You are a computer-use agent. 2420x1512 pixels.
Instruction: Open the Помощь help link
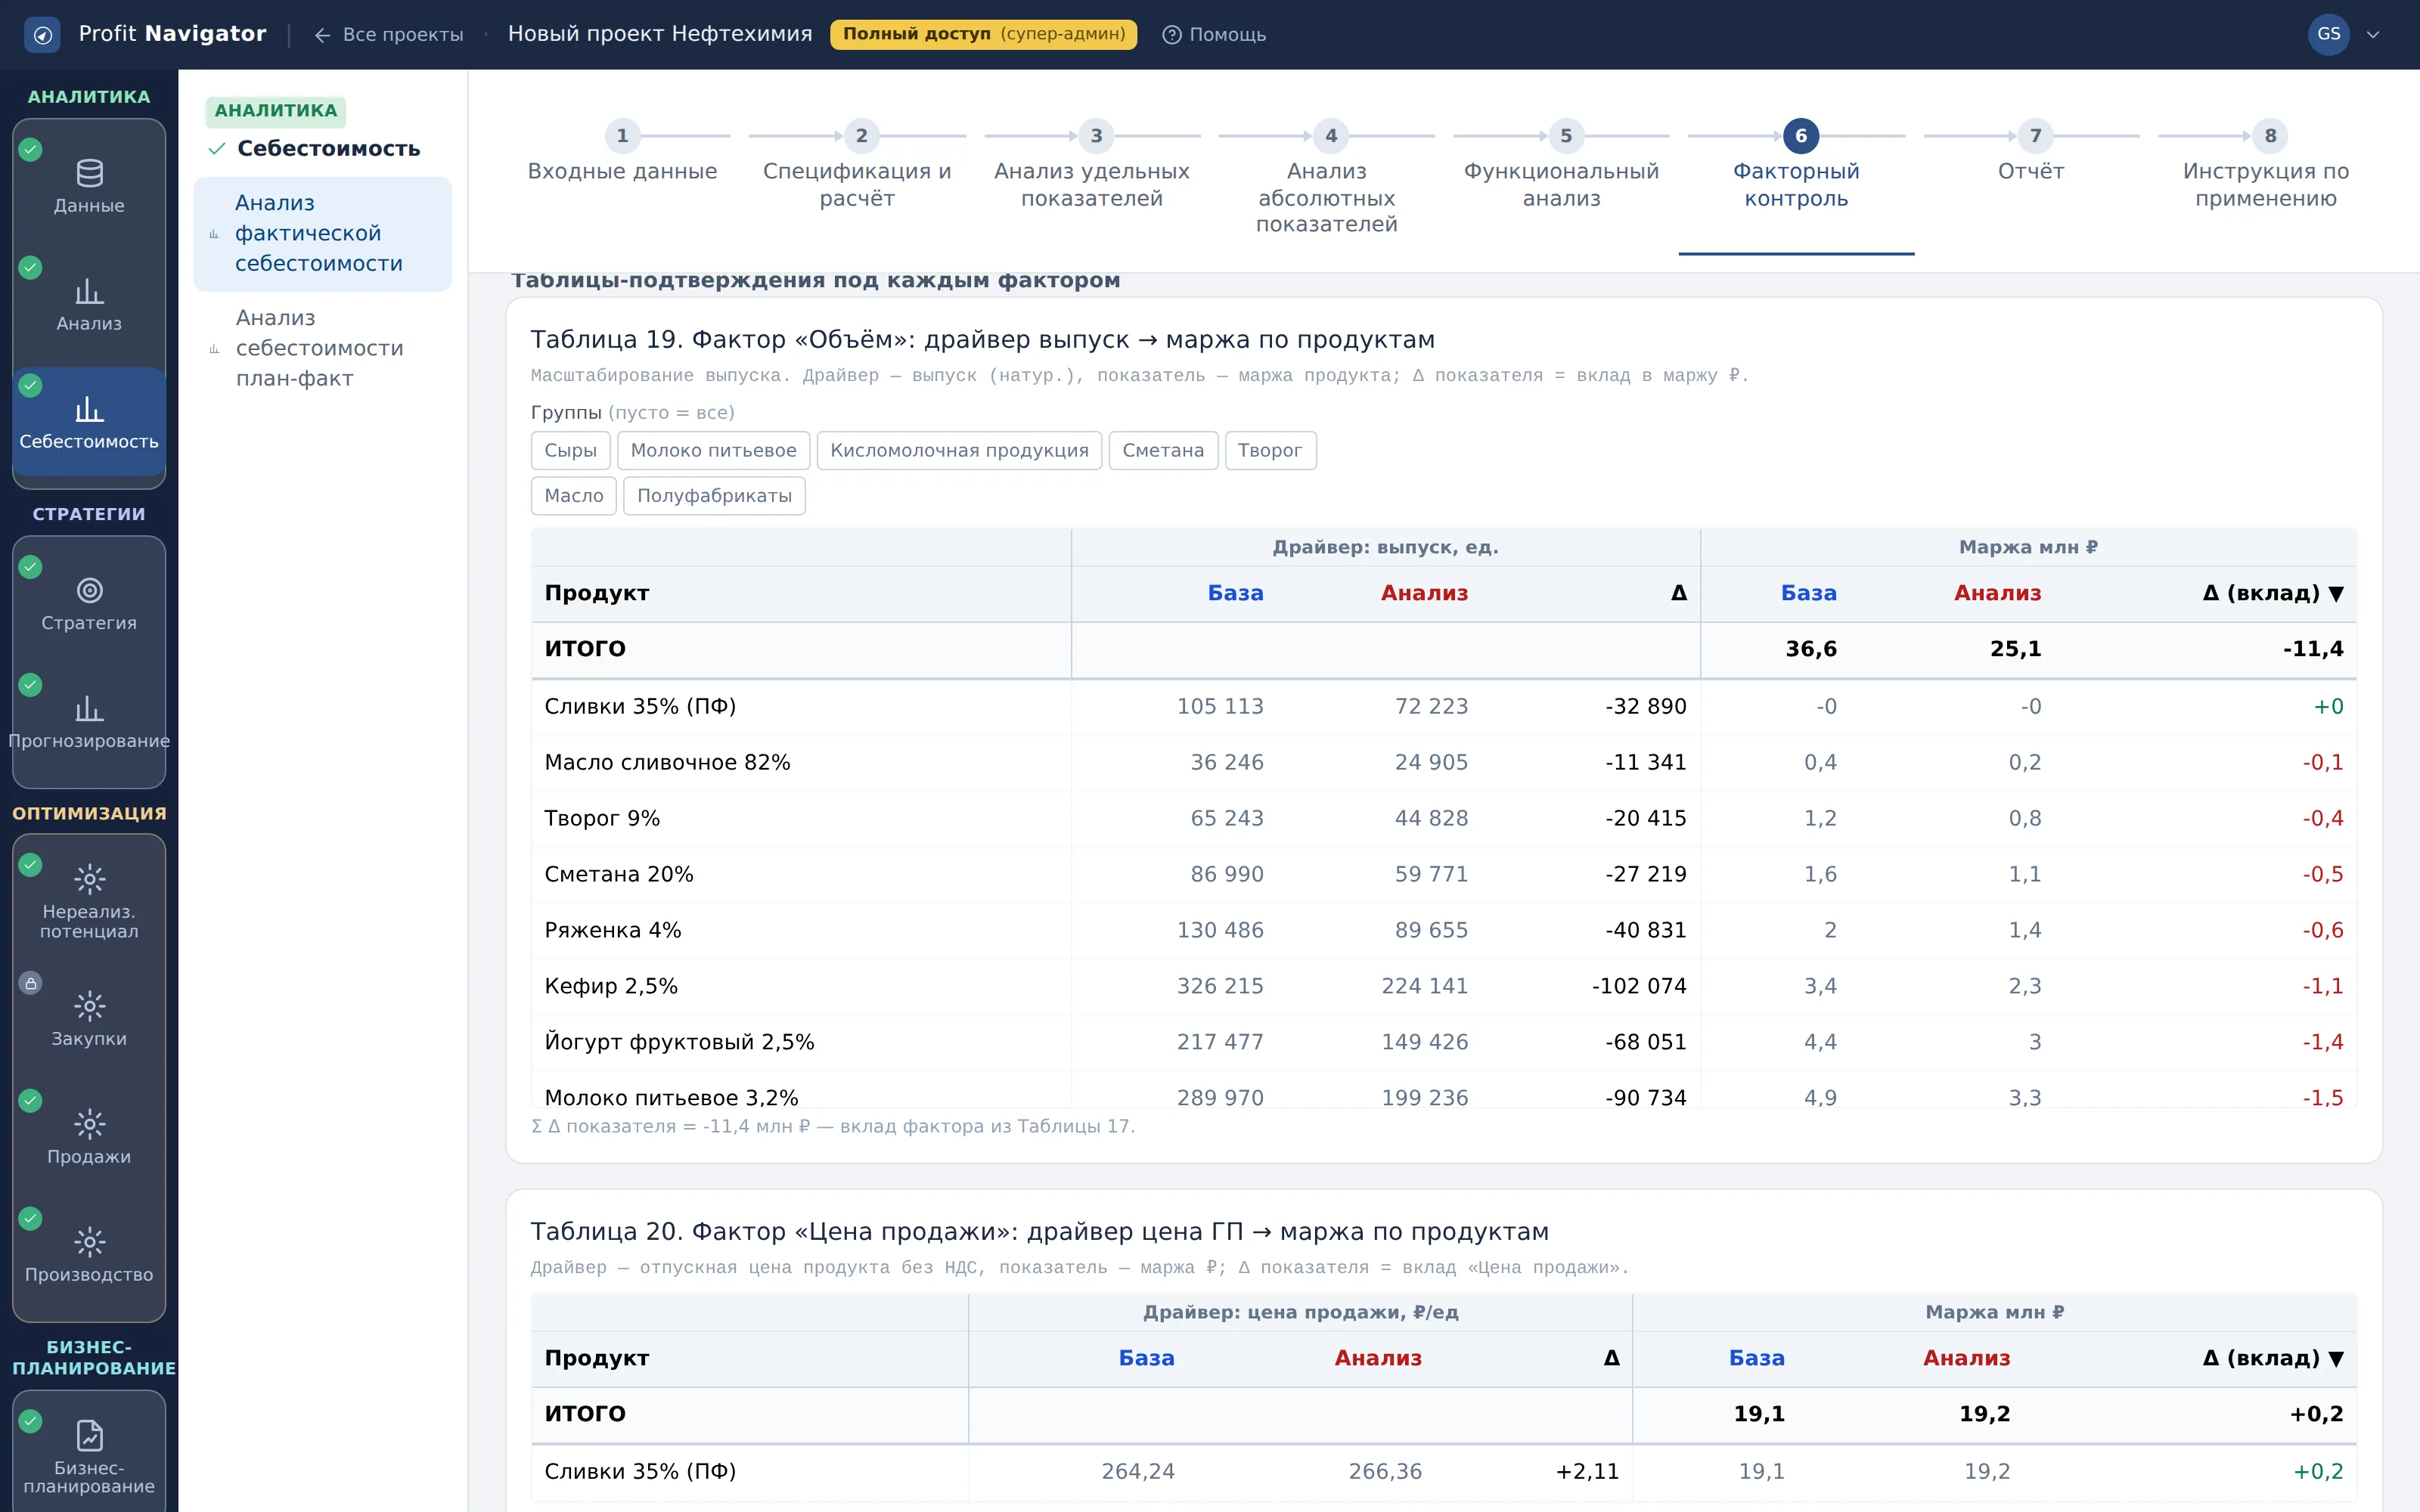(x=1214, y=35)
